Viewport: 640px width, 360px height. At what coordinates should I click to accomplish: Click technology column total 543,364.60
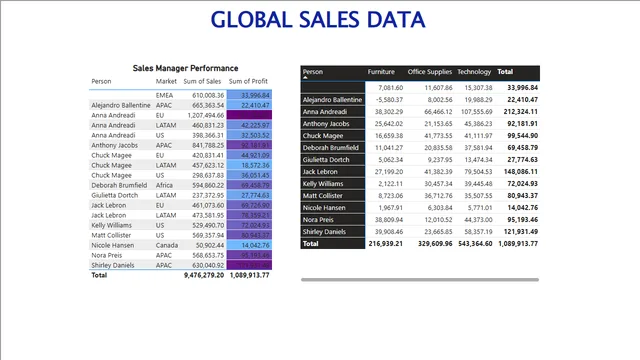click(x=475, y=244)
